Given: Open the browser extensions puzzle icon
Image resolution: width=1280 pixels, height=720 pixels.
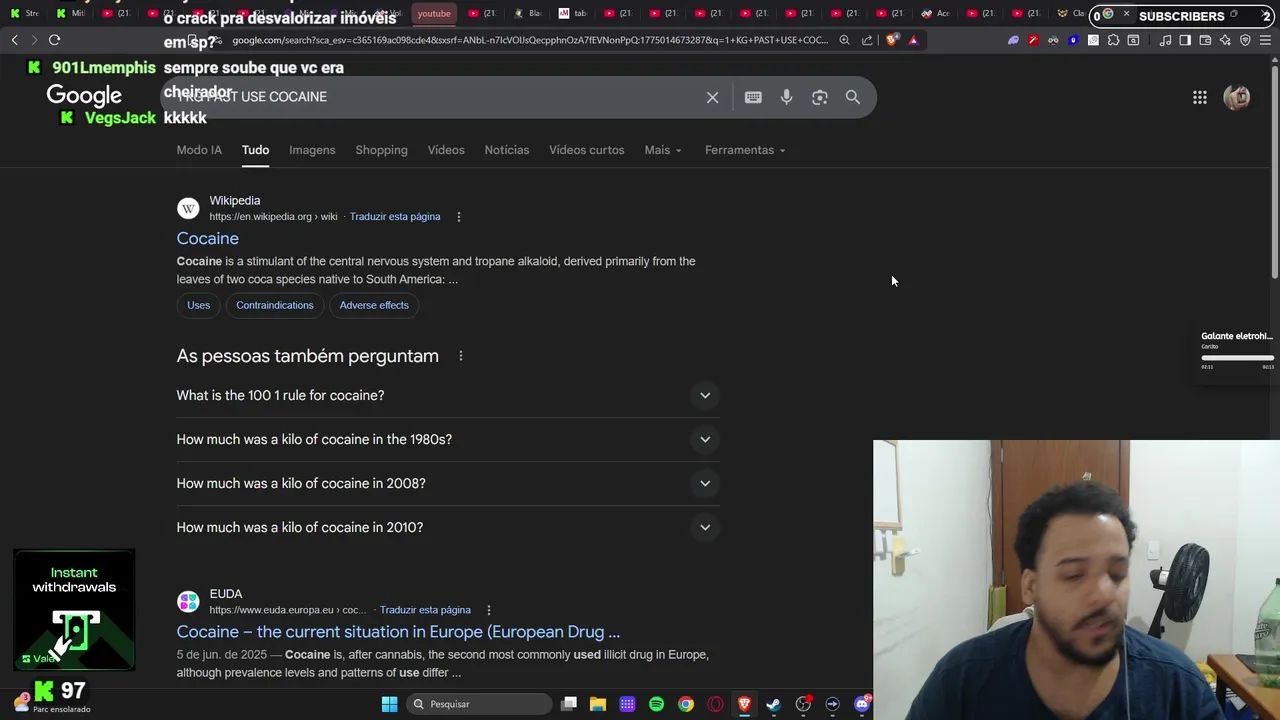Looking at the screenshot, I should tap(1113, 40).
